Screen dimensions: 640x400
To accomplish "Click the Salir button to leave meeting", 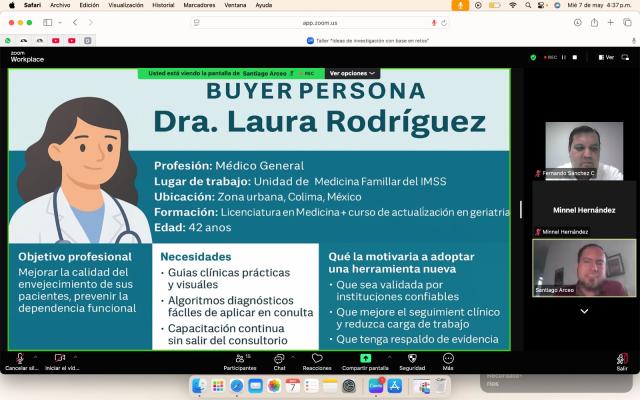I will (622, 359).
